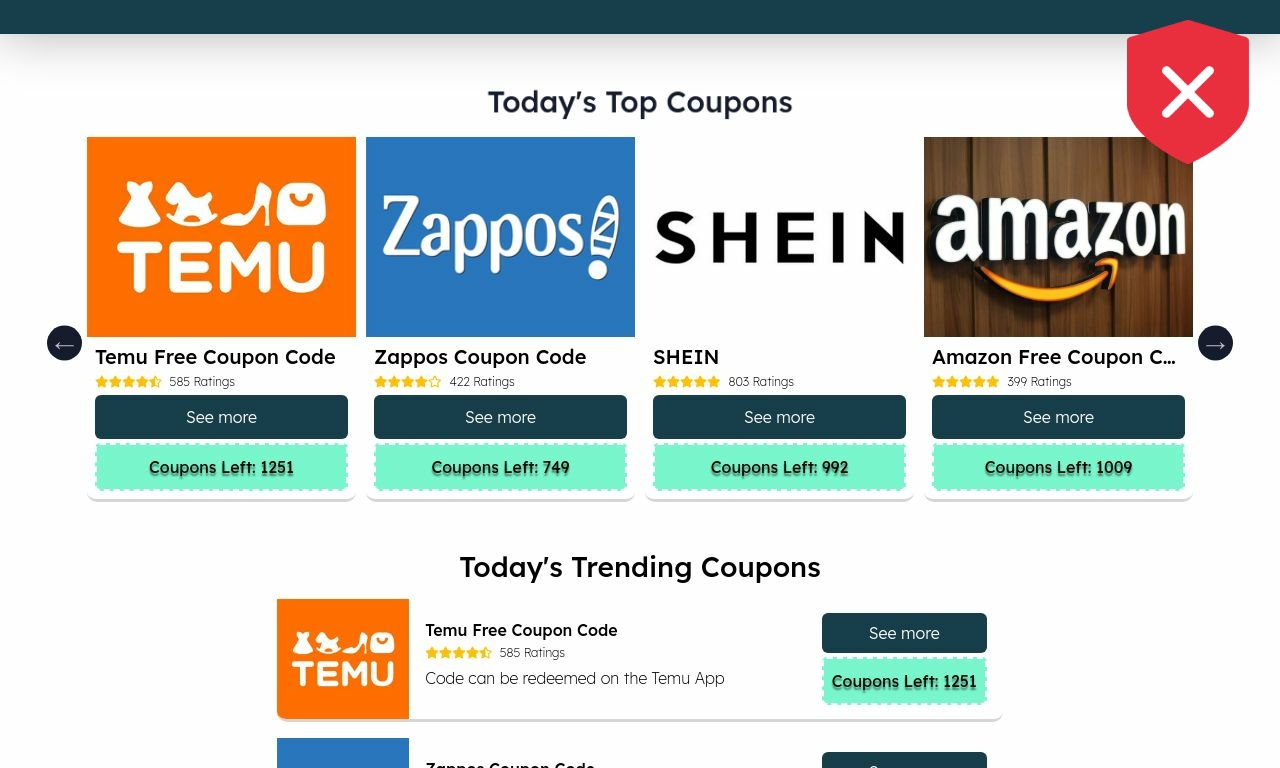
Task: Click See more in trending Temu row
Action: click(x=904, y=633)
